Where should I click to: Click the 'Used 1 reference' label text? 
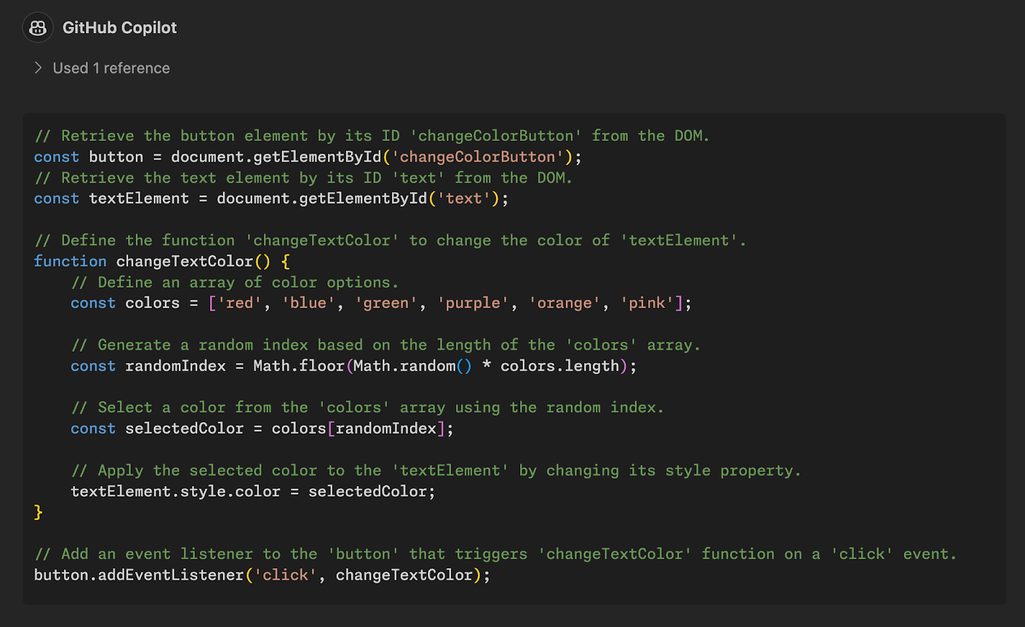tap(111, 68)
